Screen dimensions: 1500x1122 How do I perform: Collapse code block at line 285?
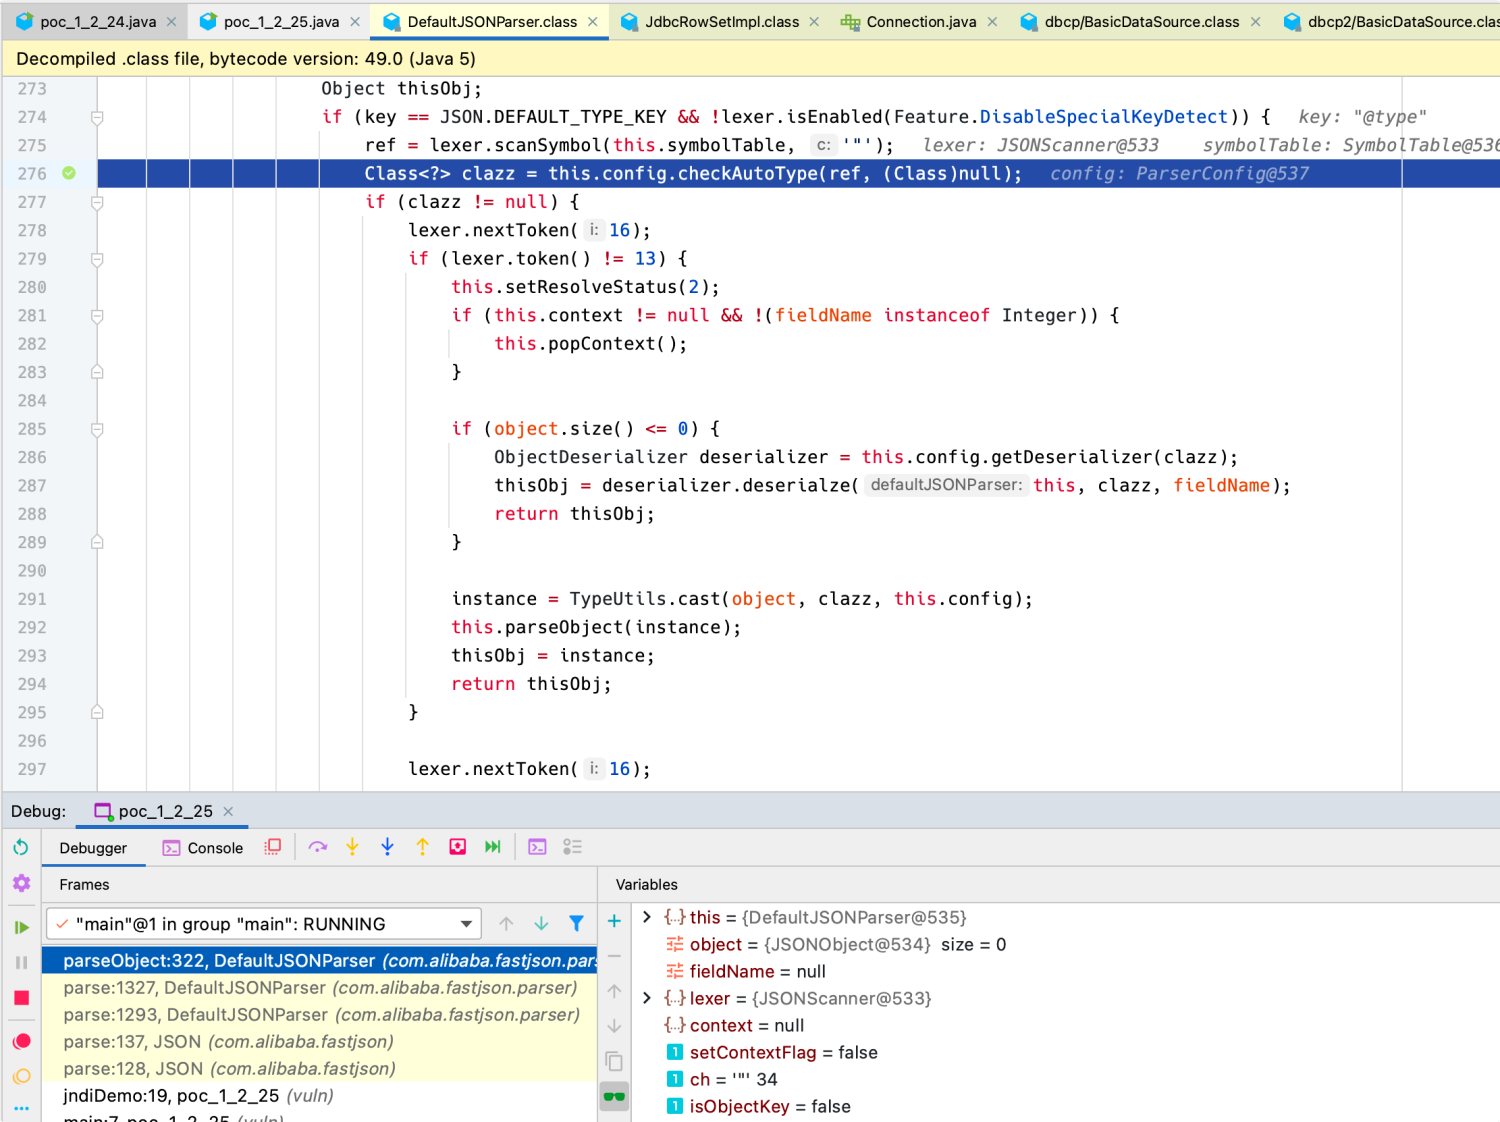pyautogui.click(x=97, y=429)
